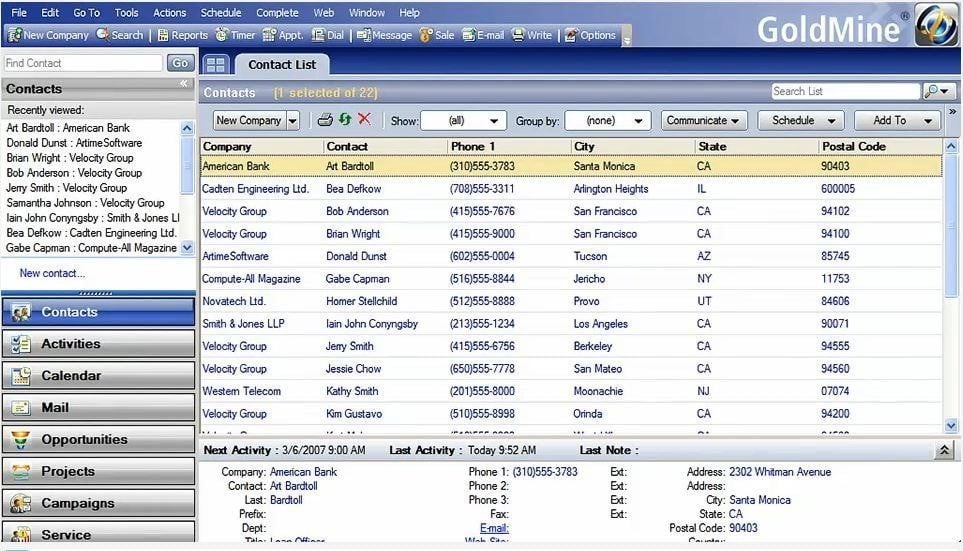
Task: Click the Sale toolbar icon
Action: (x=437, y=35)
